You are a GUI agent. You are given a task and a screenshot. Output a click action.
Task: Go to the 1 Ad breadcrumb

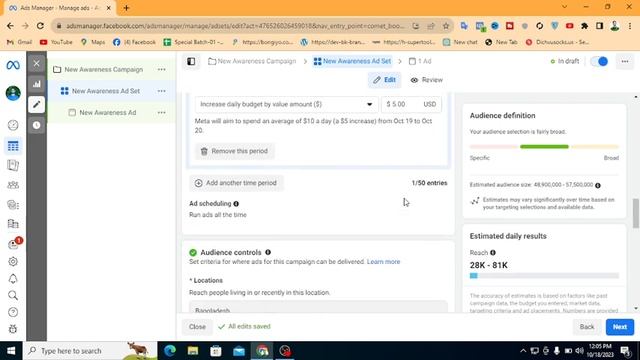[x=420, y=61]
